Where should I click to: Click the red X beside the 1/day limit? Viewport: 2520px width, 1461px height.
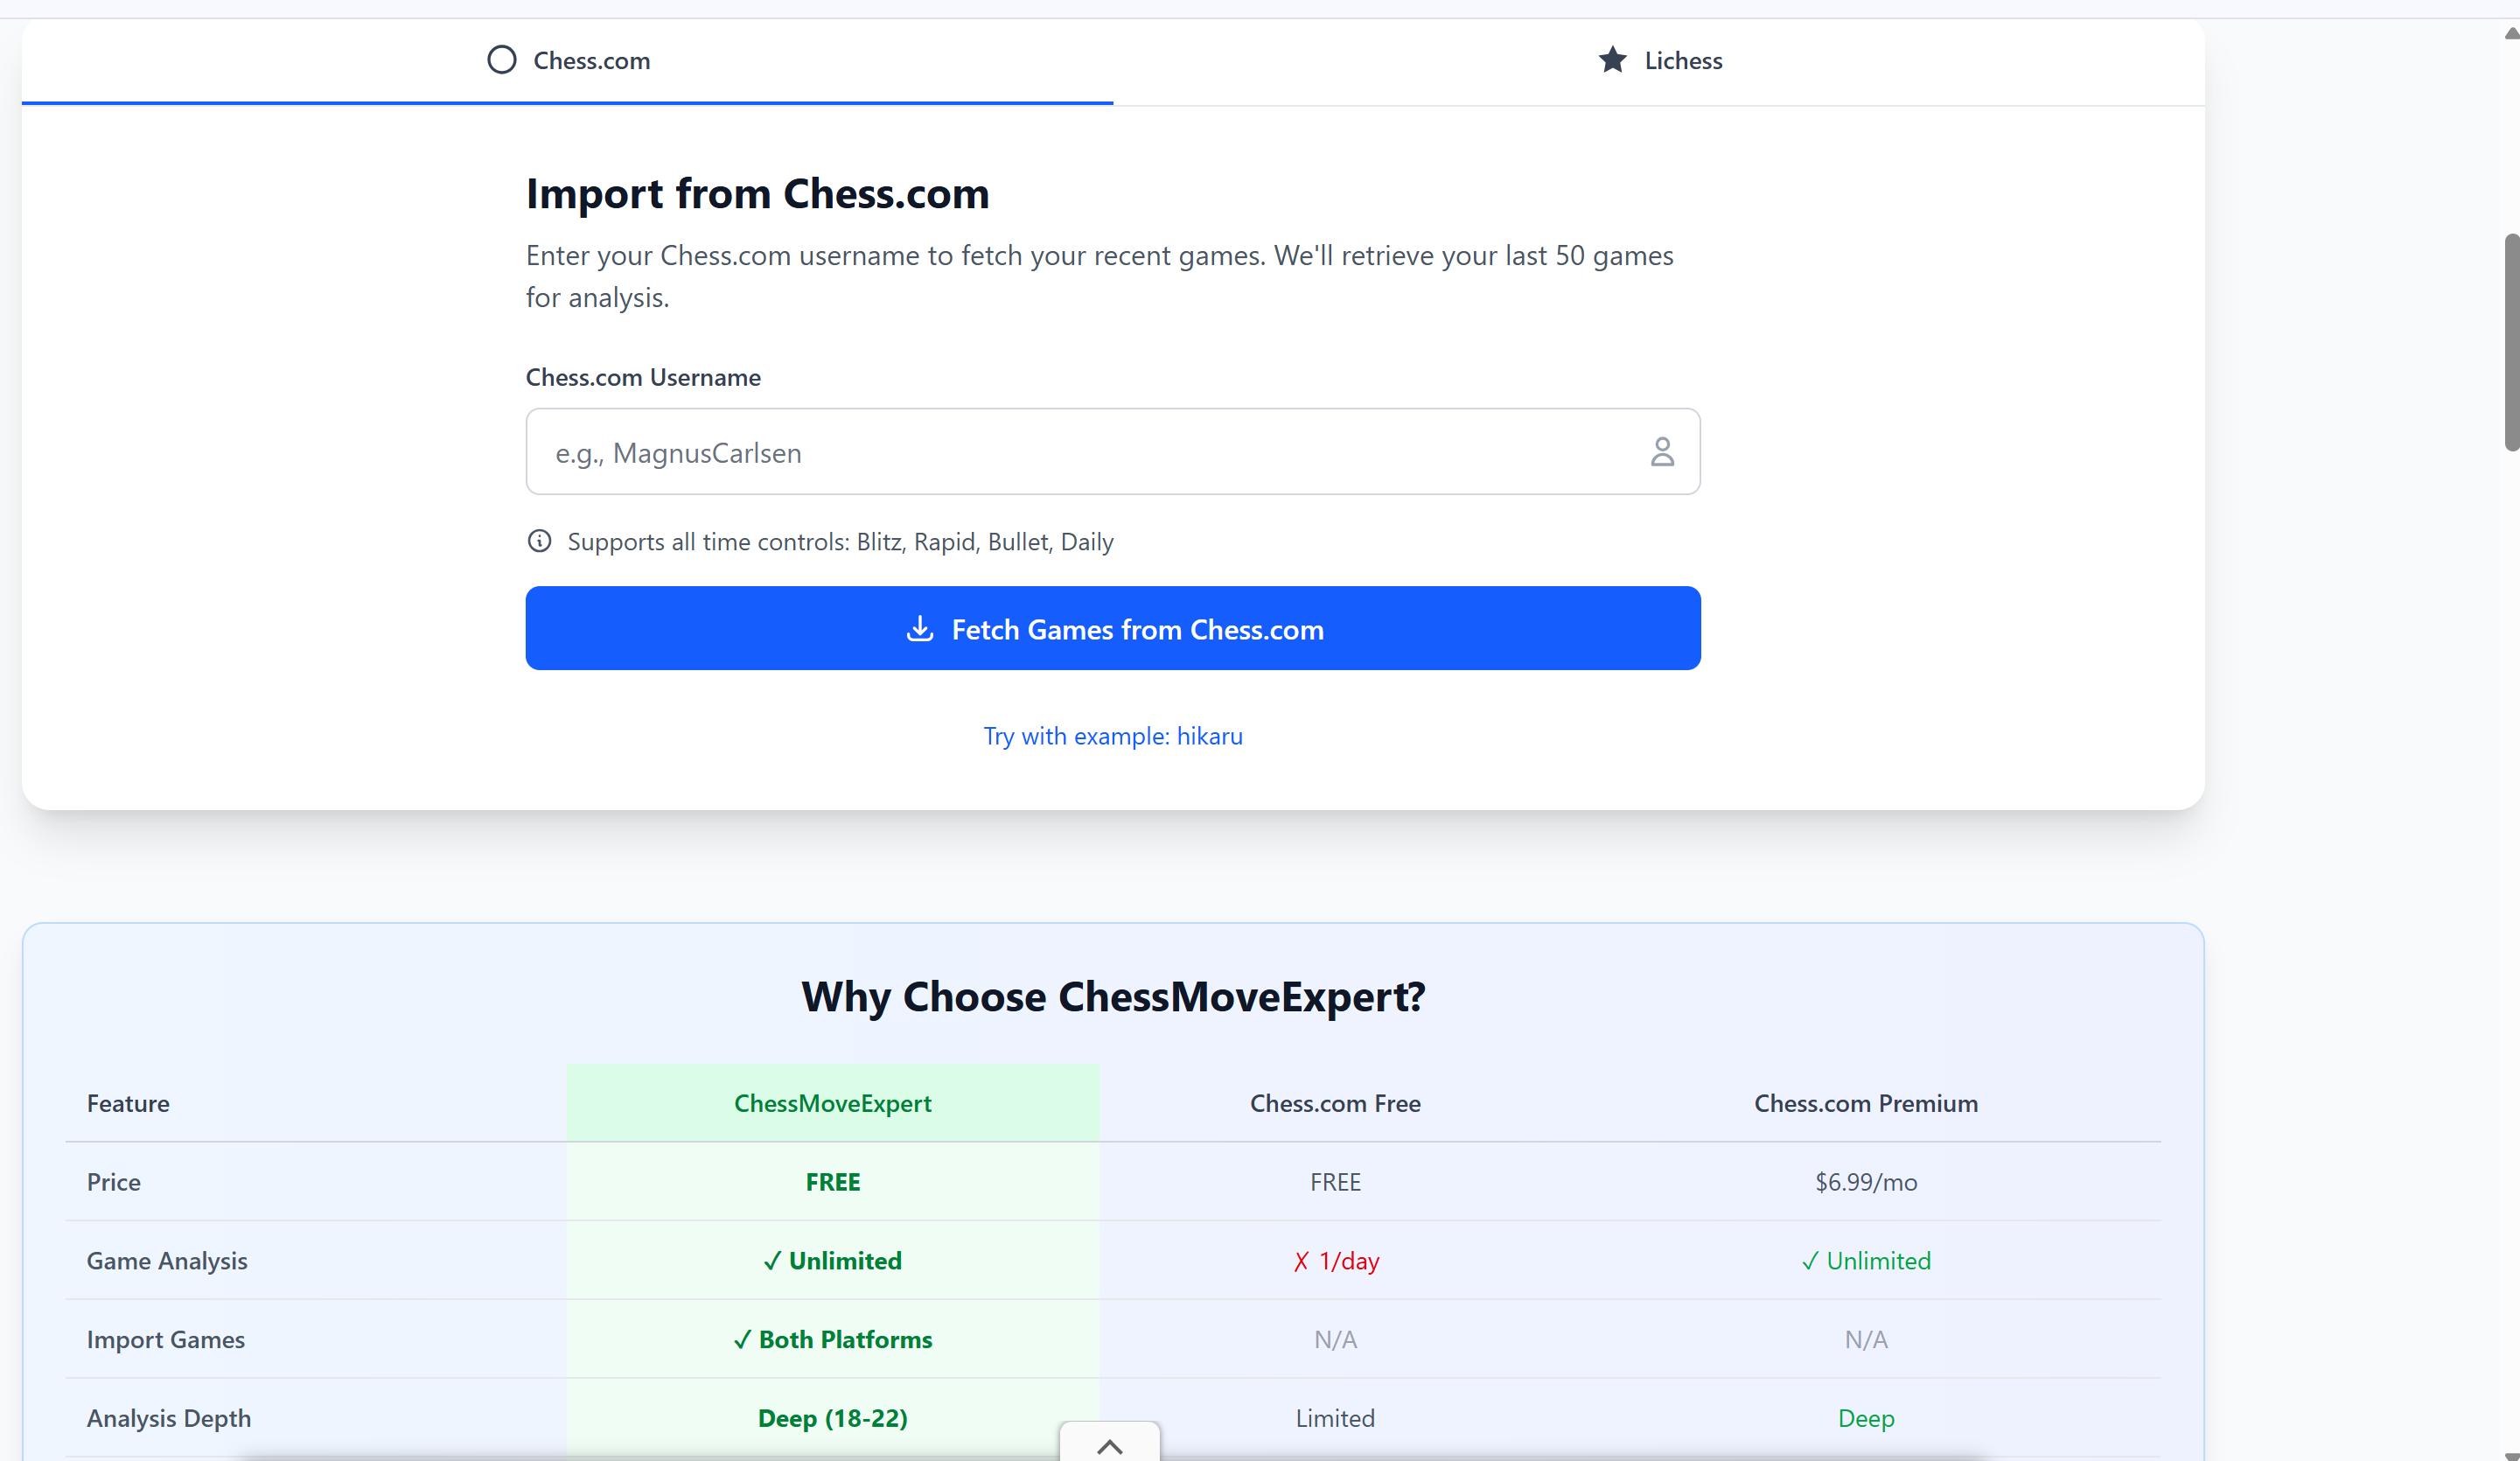pyautogui.click(x=1300, y=1261)
